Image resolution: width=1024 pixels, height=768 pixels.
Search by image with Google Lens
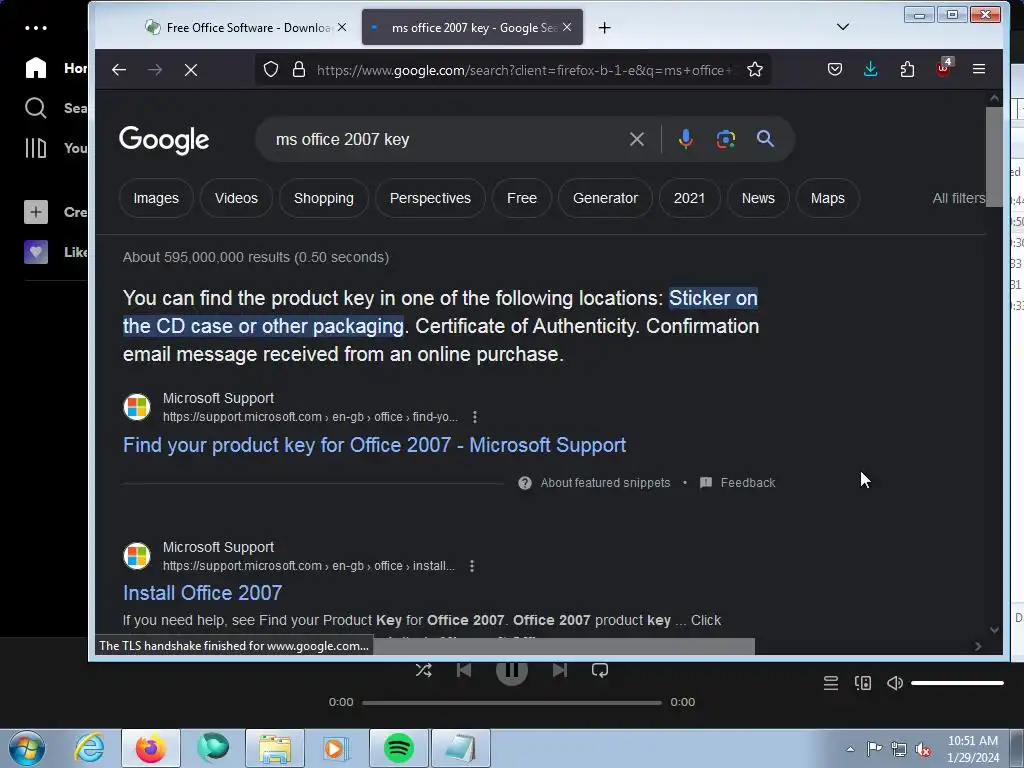tap(726, 139)
